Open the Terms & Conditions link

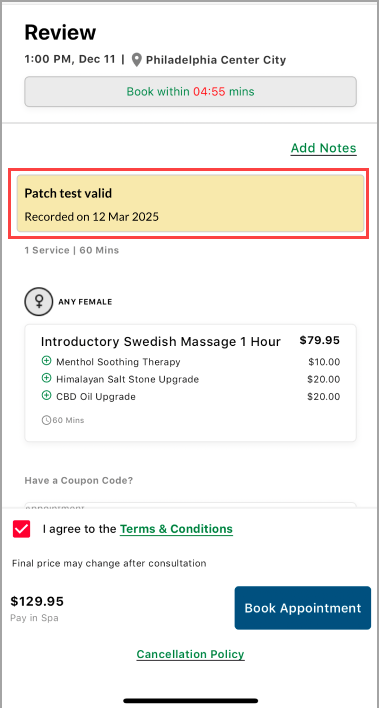[x=176, y=529]
